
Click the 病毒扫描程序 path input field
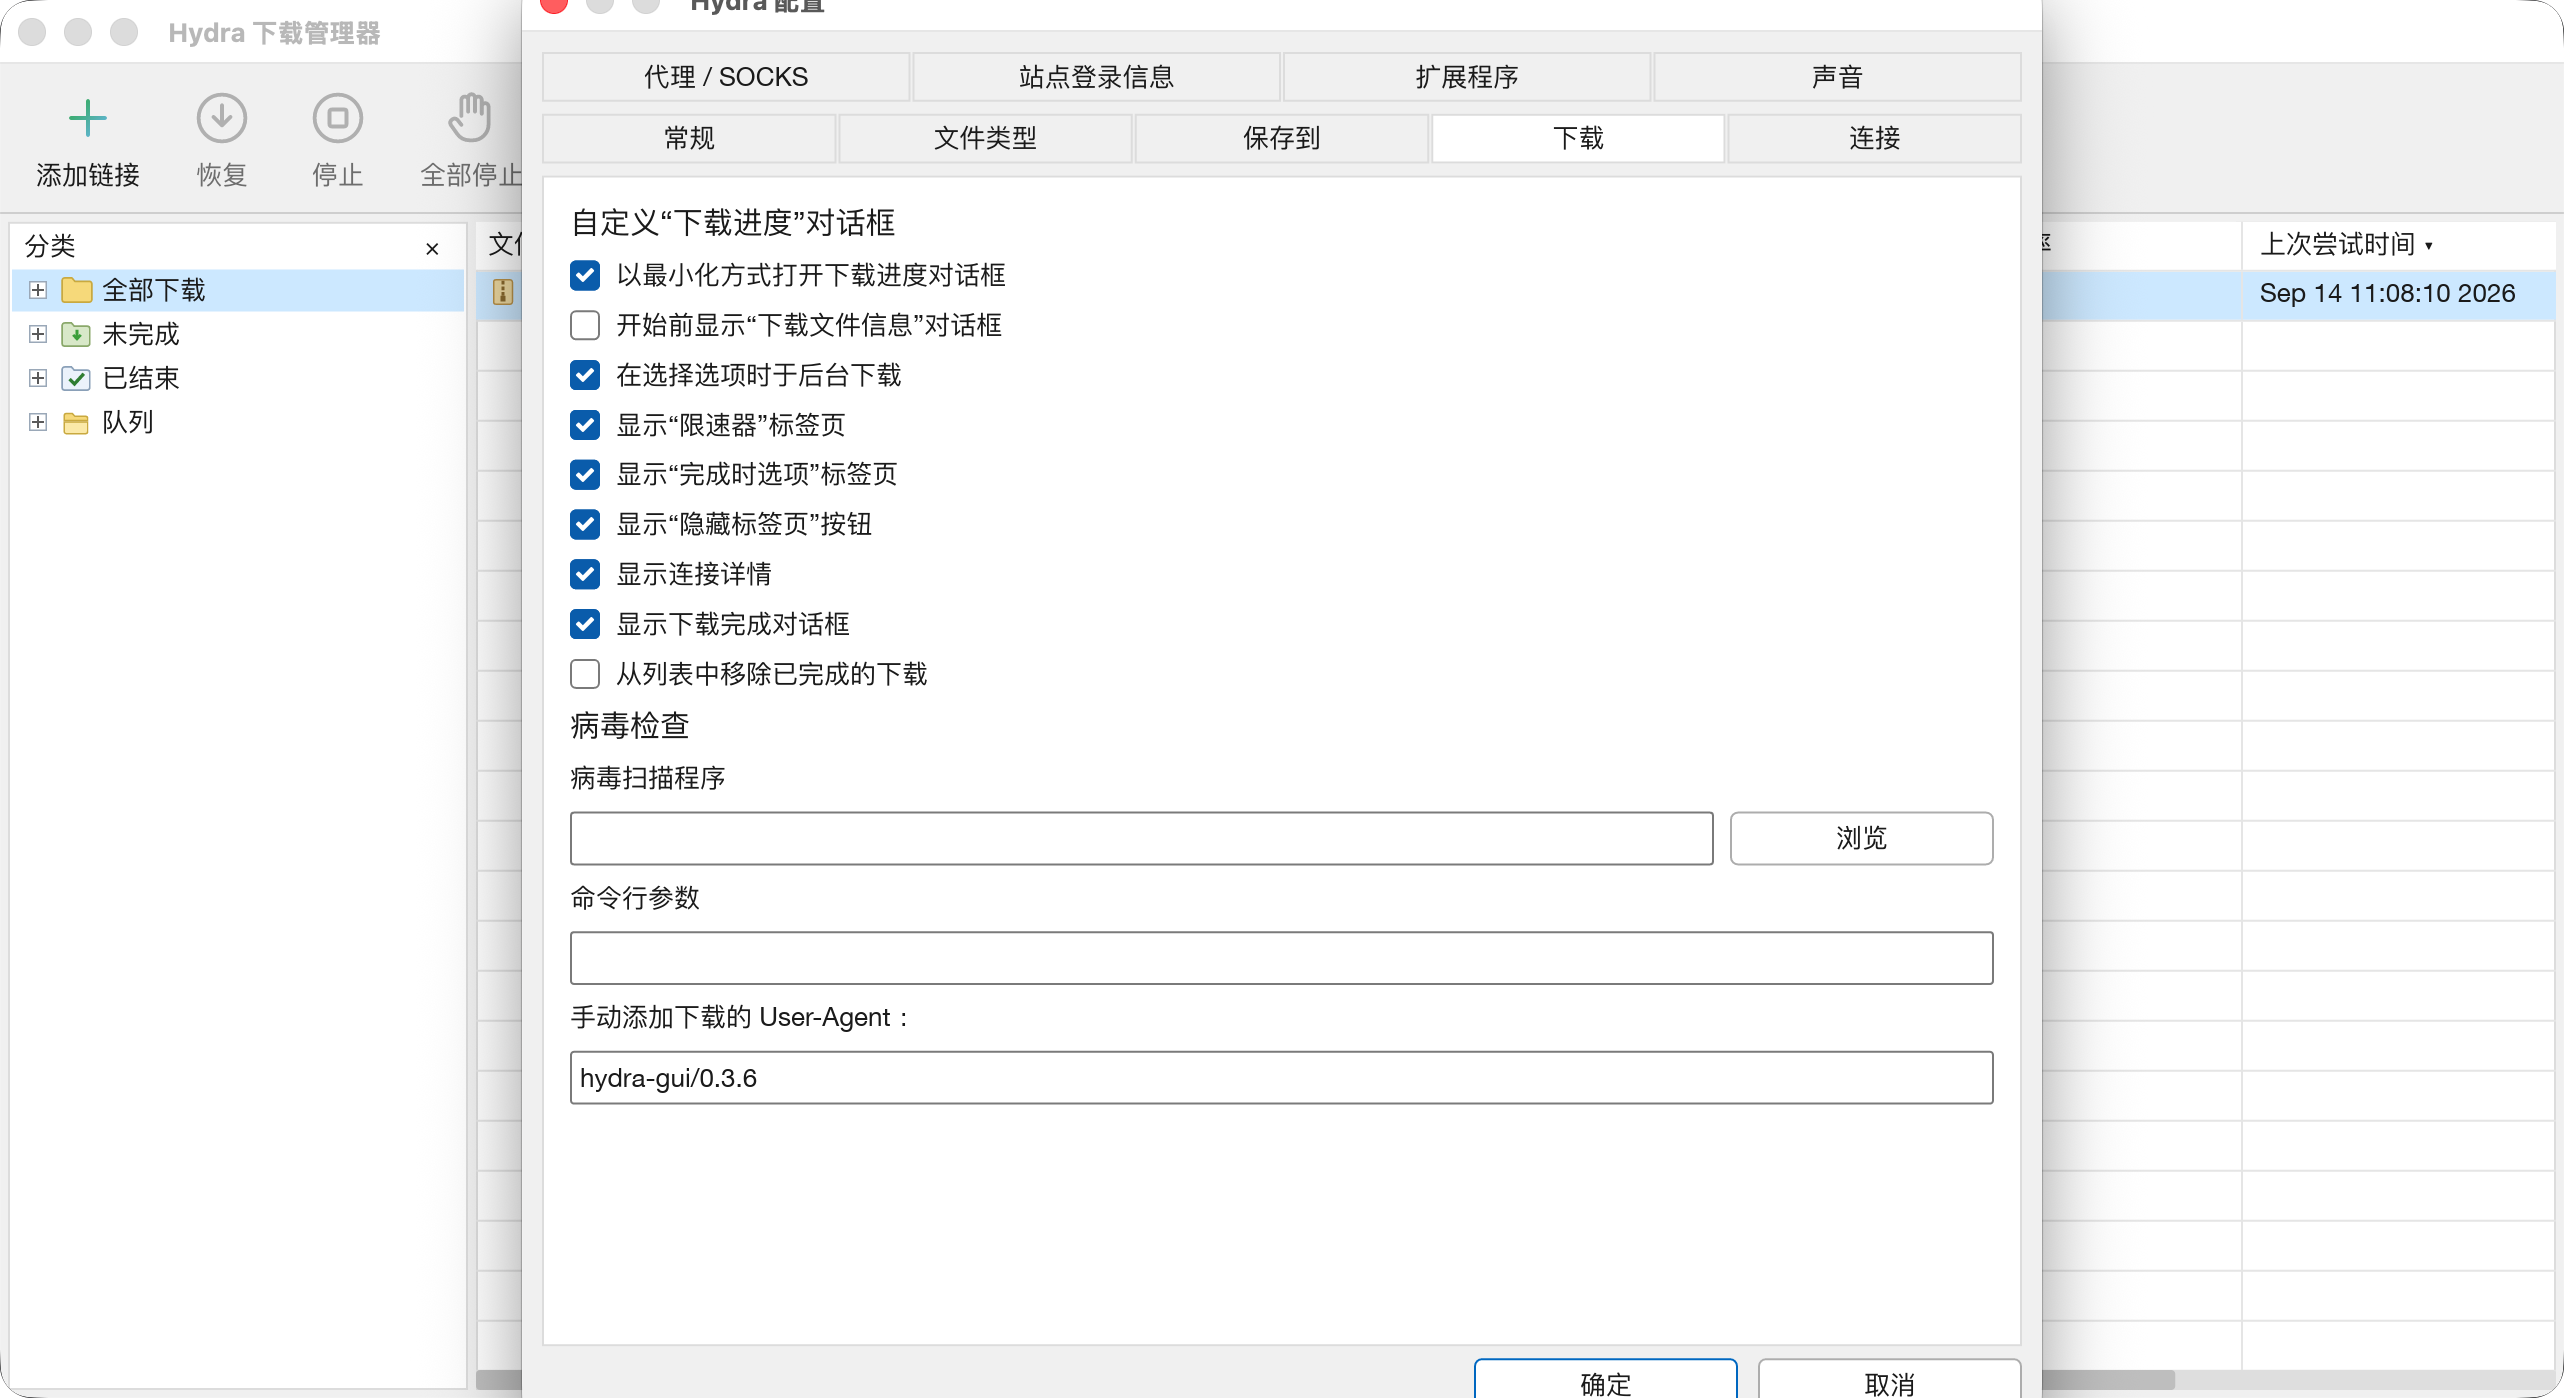point(1141,838)
